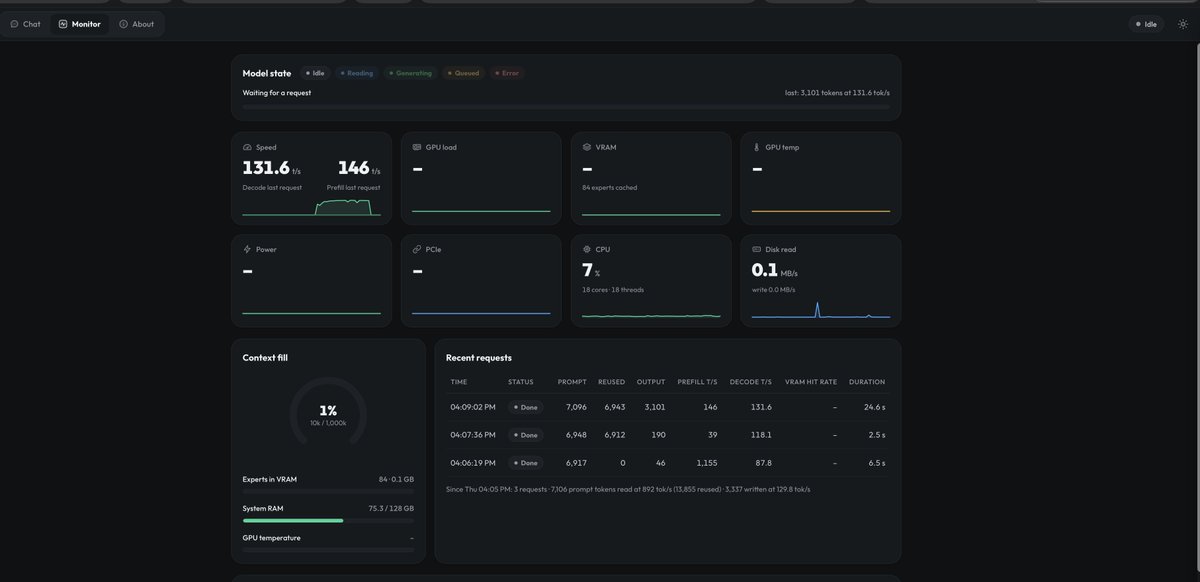
Task: Click the PROMPT column header
Action: 572,382
